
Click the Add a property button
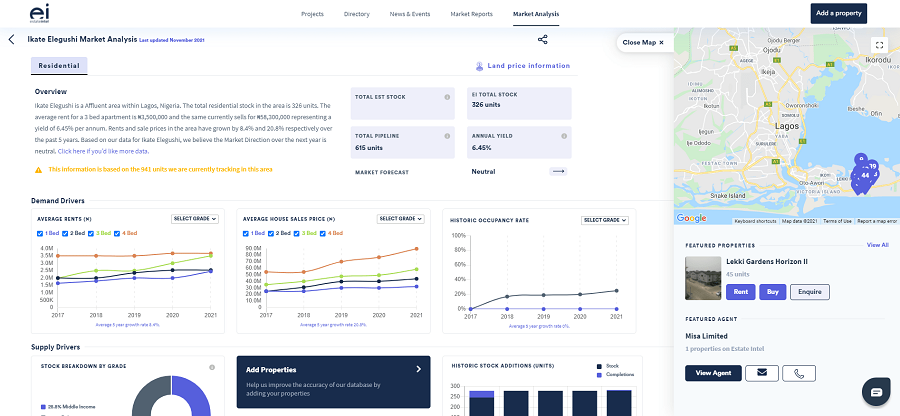(x=839, y=13)
